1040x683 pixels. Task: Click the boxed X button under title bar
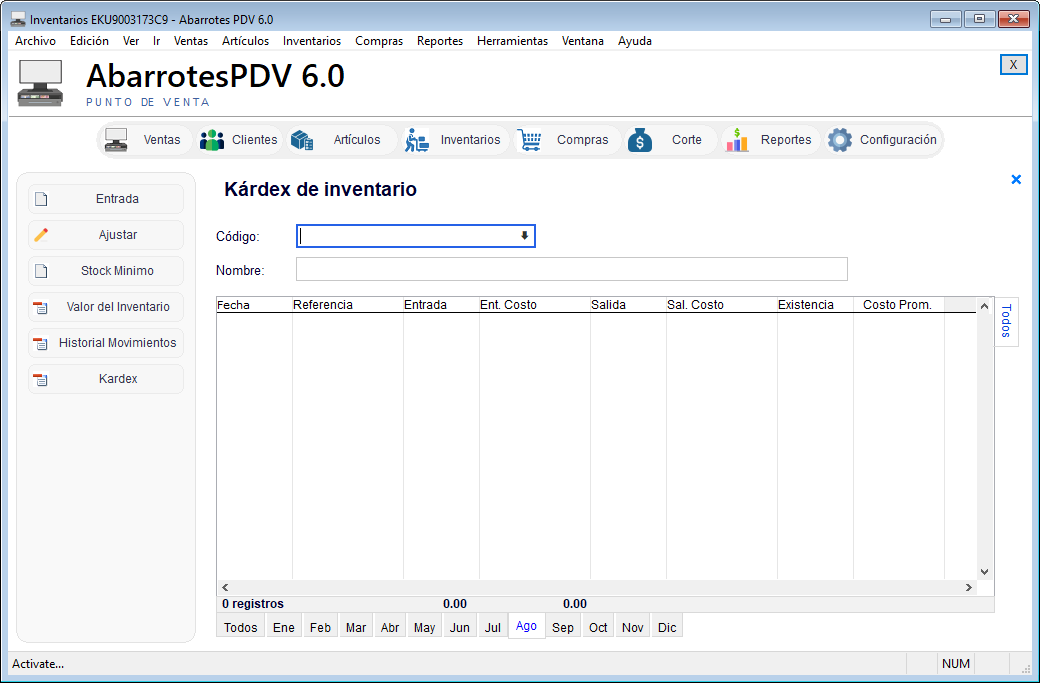click(1013, 64)
